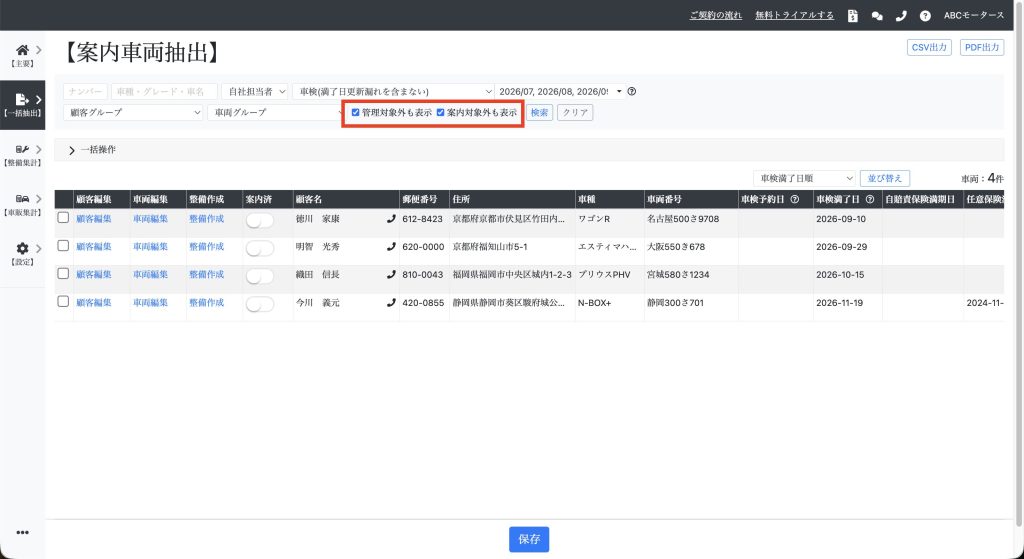Click 車両編集 link for 明智 光秀
The width and height of the screenshot is (1024, 559).
[x=150, y=247]
